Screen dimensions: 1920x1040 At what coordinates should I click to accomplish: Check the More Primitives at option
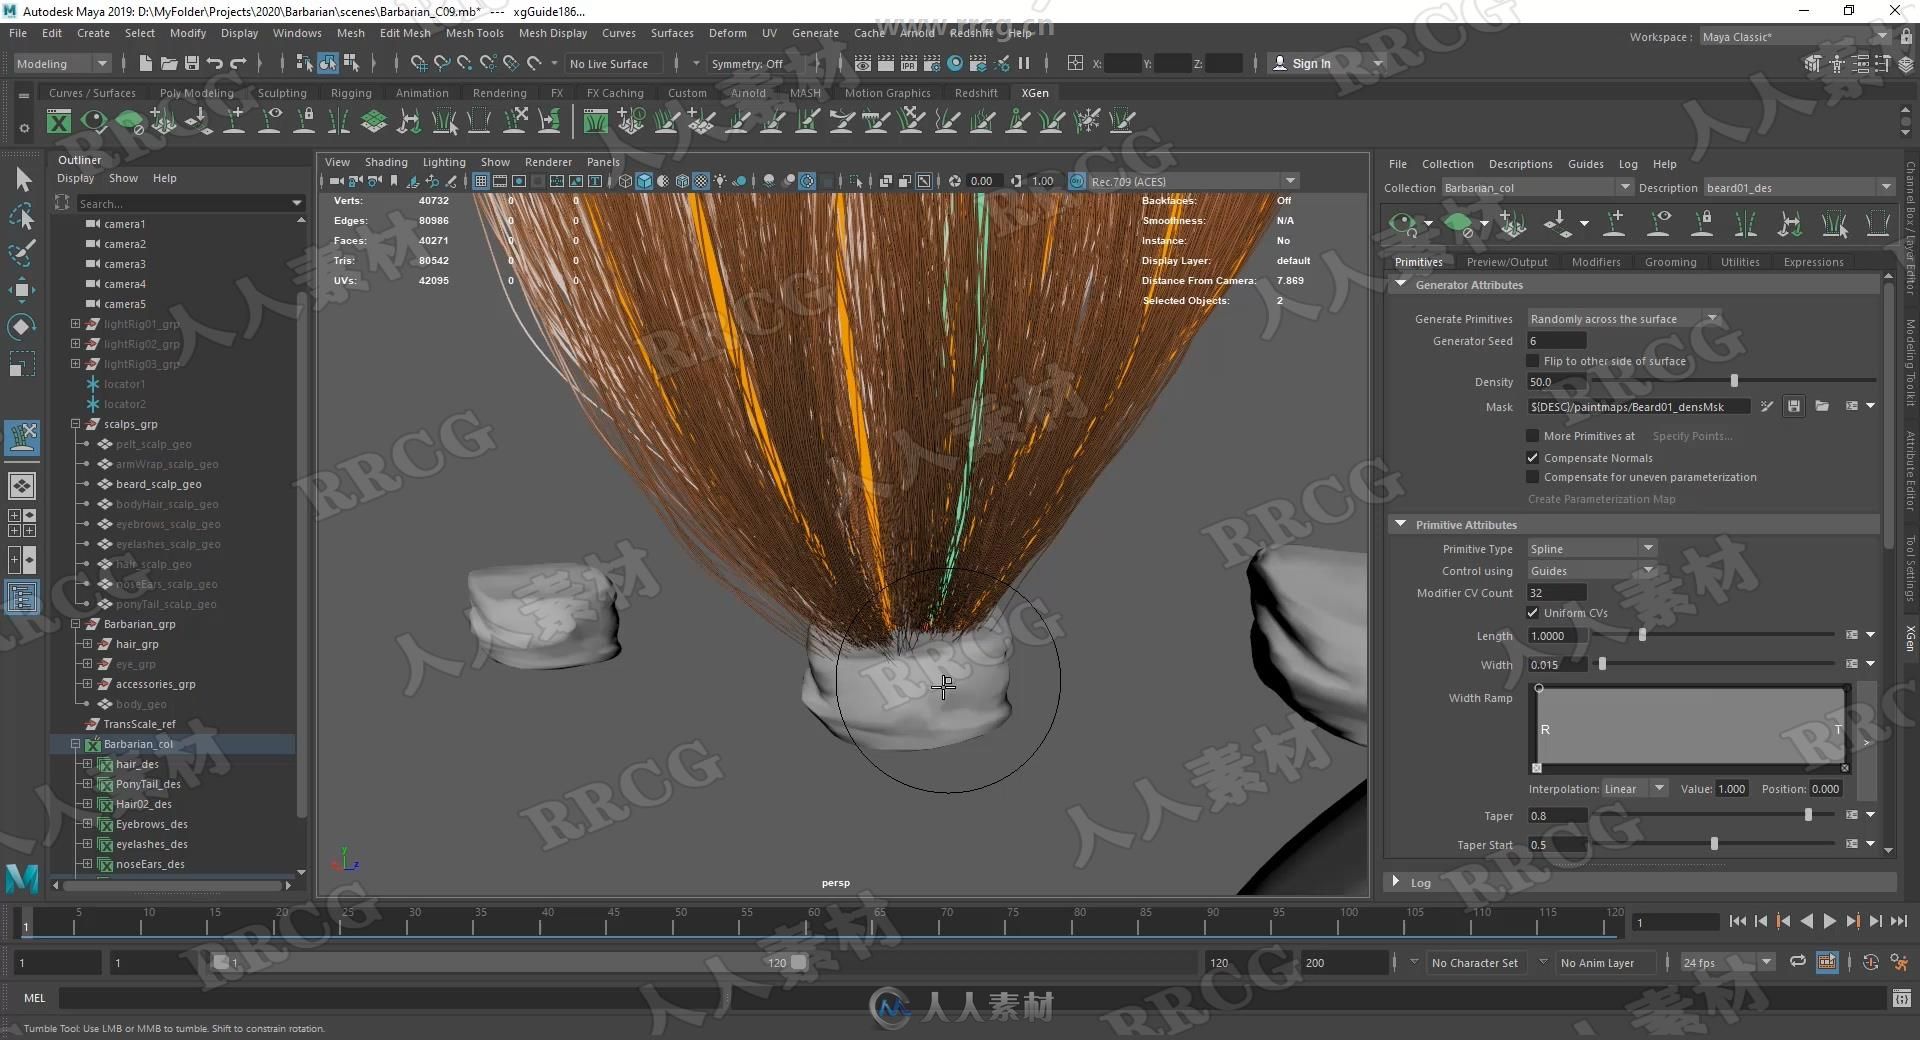click(1532, 436)
